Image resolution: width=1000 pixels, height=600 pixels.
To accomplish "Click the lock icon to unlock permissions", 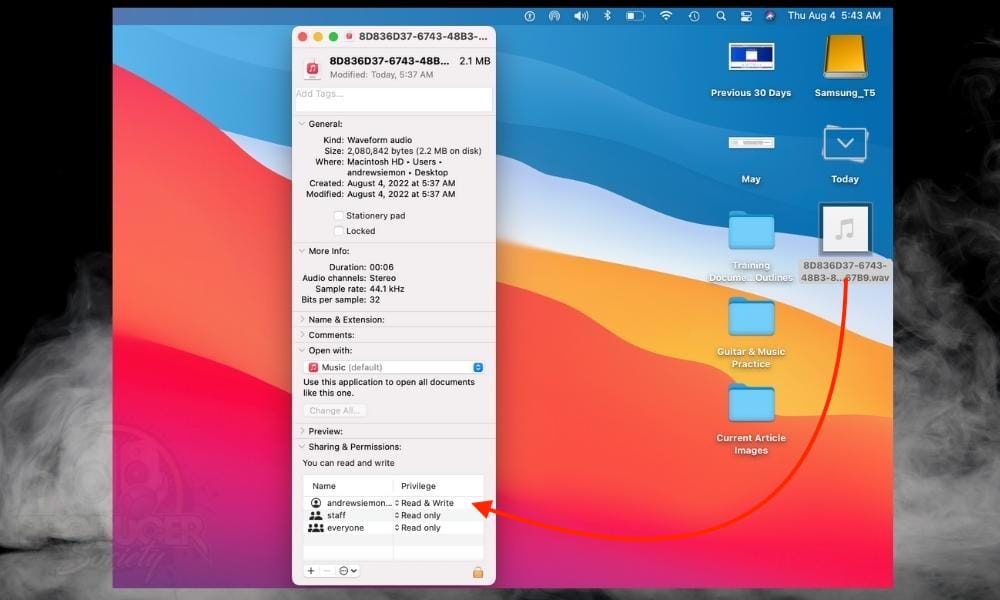I will point(478,572).
